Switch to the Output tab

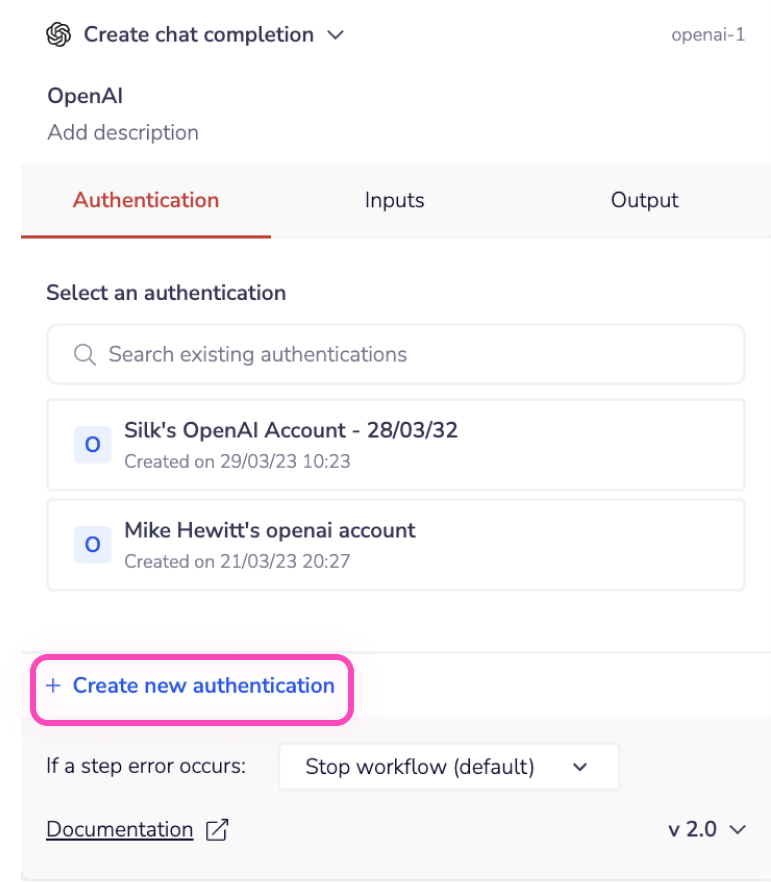point(644,200)
